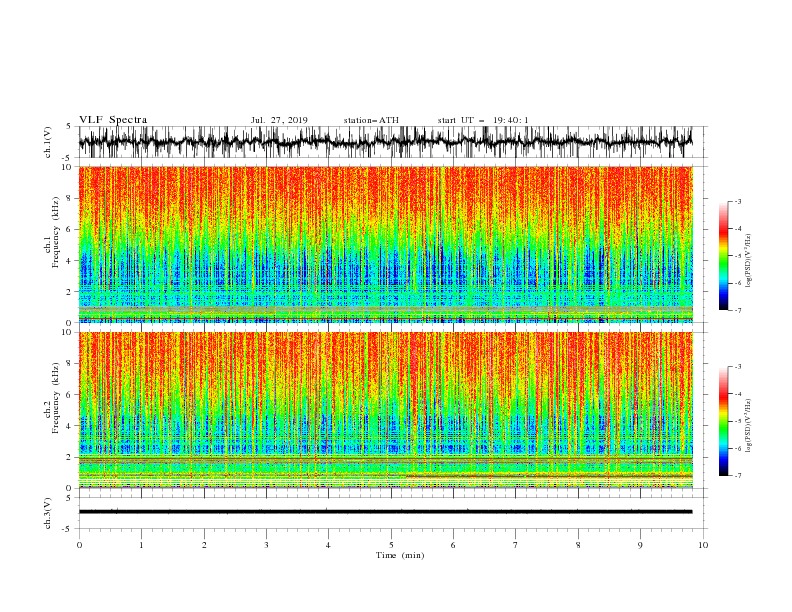Click the ch.1 colorbar log(PSD) label
The width and height of the screenshot is (792, 612).
(x=748, y=261)
